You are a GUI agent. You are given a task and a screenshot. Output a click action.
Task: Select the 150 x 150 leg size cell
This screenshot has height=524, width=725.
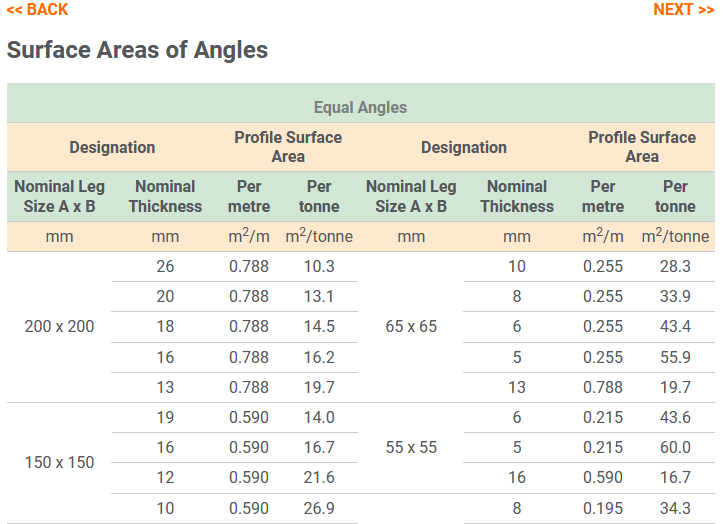(x=60, y=463)
